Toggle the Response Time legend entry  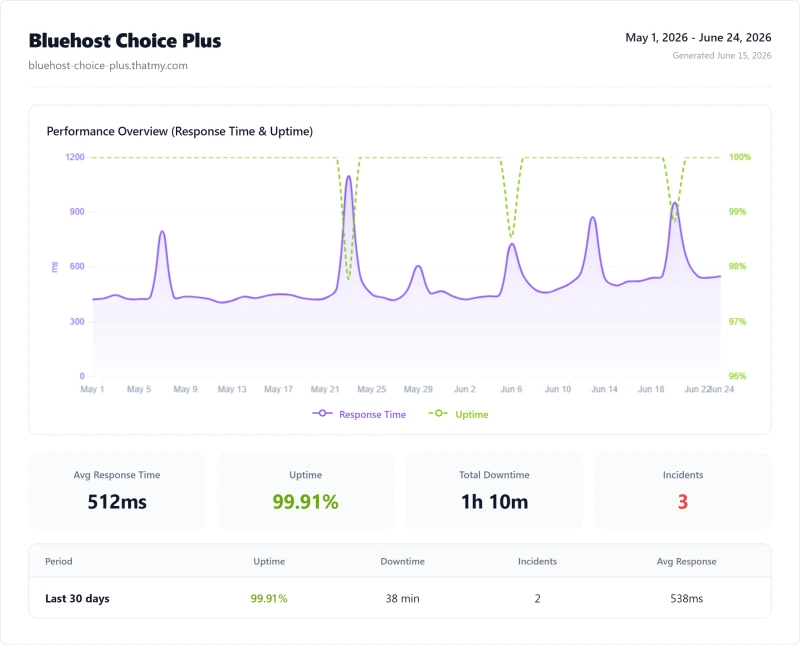[359, 414]
